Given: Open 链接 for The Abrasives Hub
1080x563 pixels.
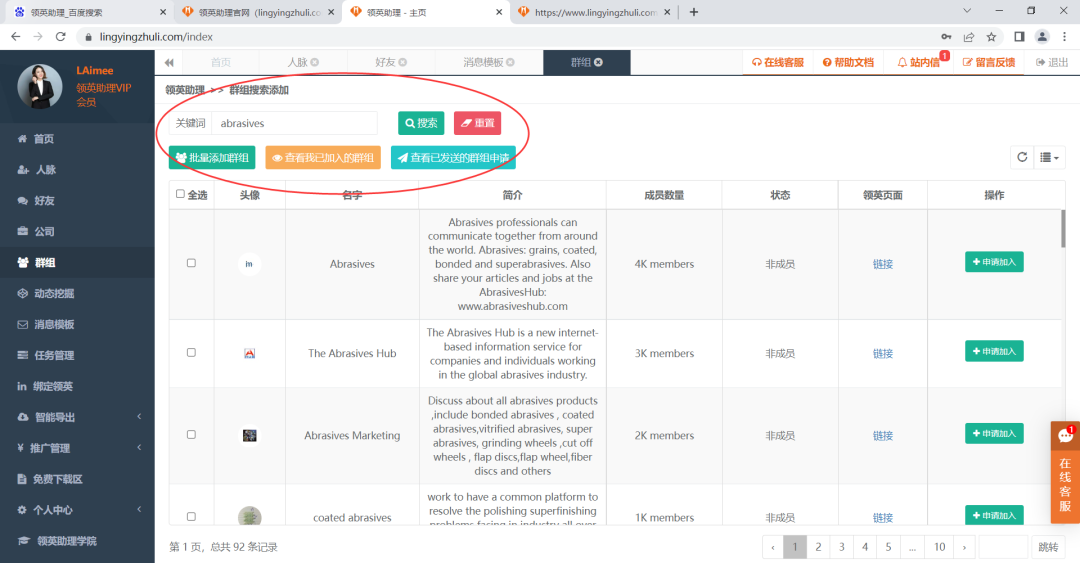Looking at the screenshot, I should [x=883, y=354].
